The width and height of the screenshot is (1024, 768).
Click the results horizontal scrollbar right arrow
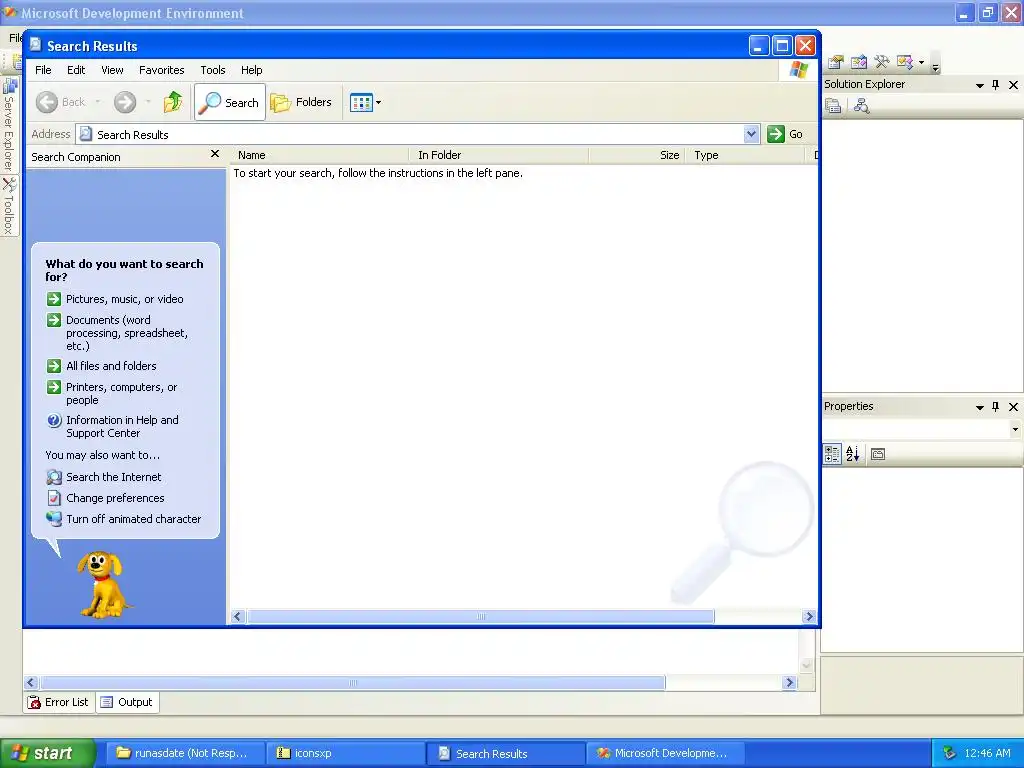click(809, 616)
